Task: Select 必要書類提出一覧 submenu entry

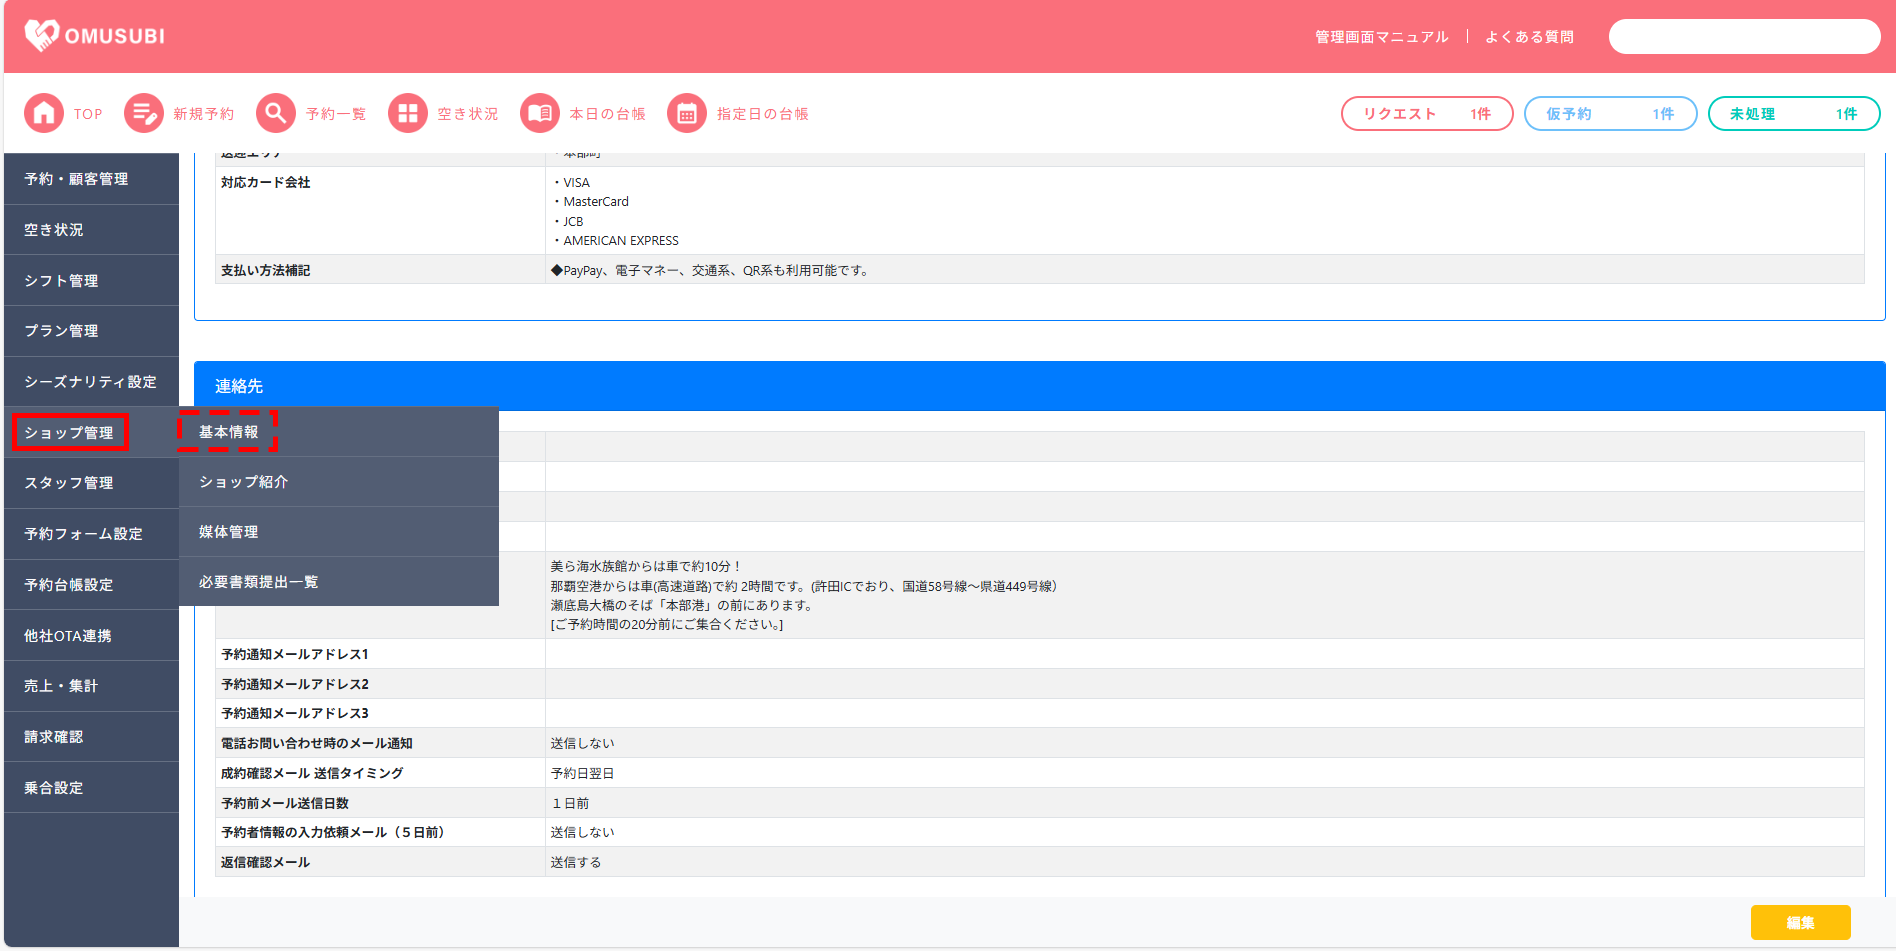Action: 259,582
